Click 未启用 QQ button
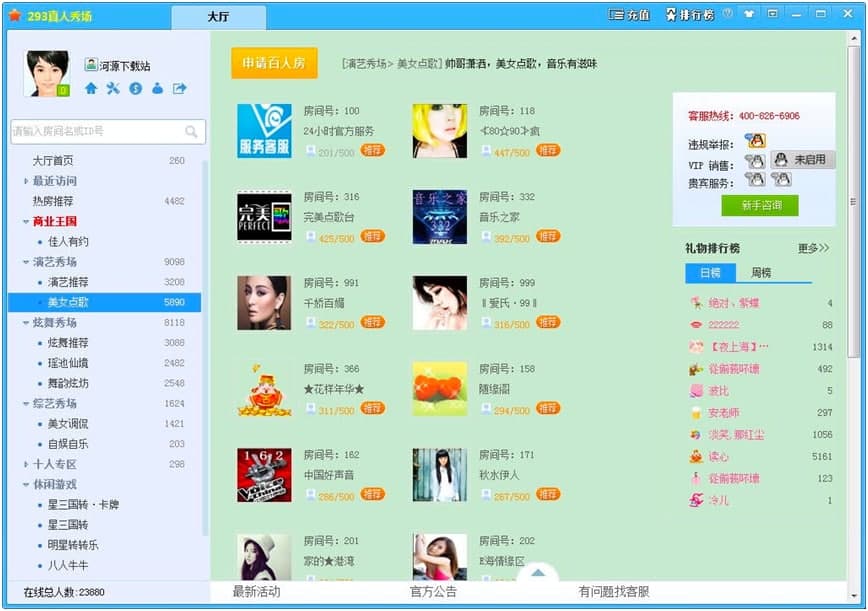Viewport: 868px width, 611px height. [x=802, y=160]
